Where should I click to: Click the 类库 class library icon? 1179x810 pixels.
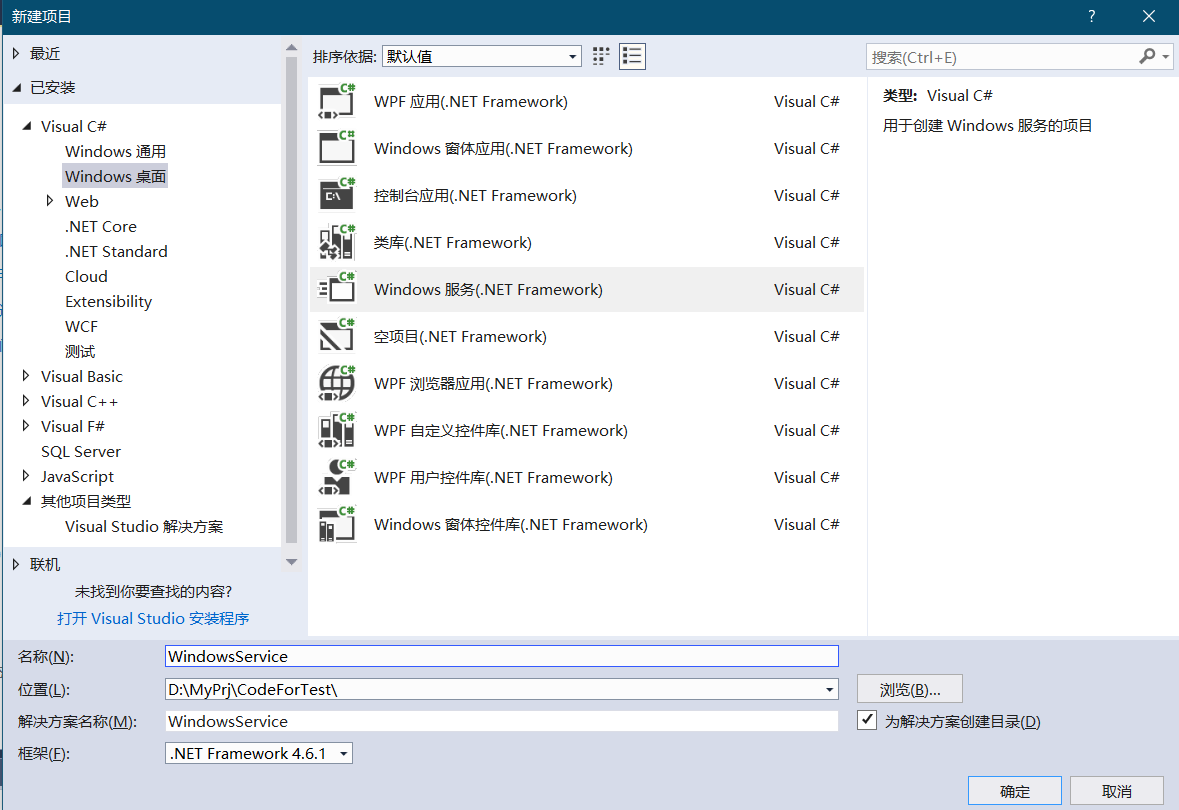pos(336,242)
